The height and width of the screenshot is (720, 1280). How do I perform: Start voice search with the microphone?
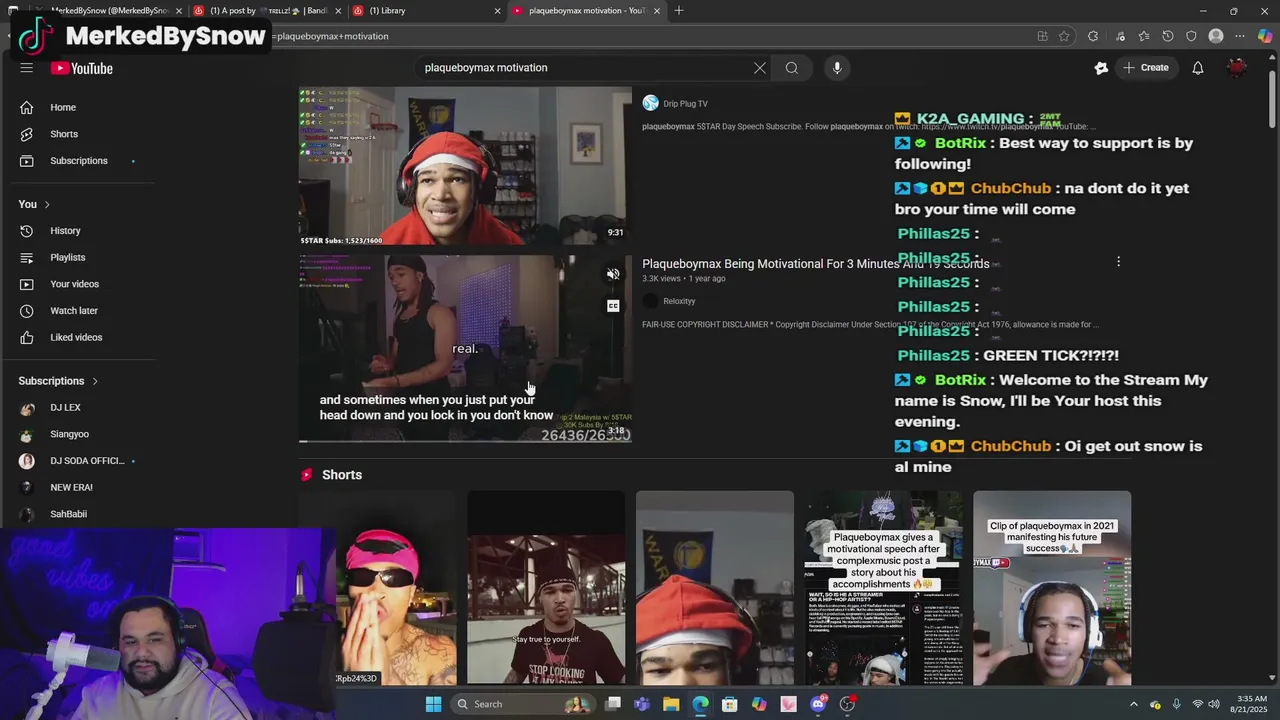point(837,68)
